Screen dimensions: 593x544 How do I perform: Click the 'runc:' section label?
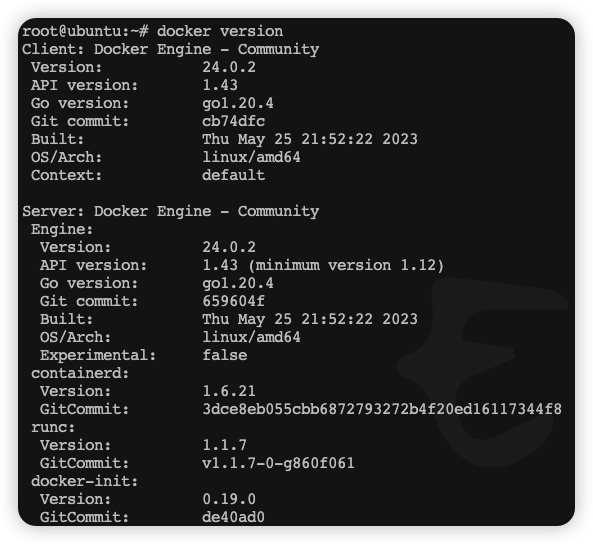click(53, 427)
